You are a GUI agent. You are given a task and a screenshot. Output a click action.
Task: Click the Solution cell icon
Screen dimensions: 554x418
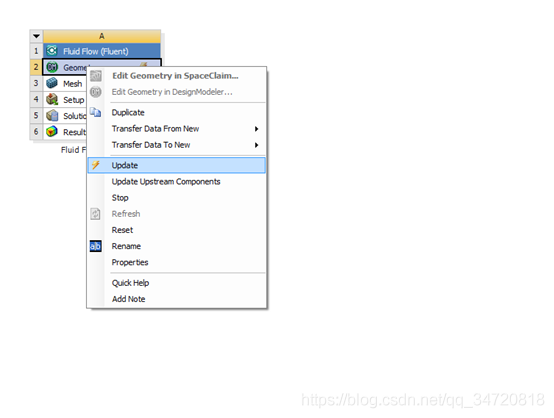[52, 115]
